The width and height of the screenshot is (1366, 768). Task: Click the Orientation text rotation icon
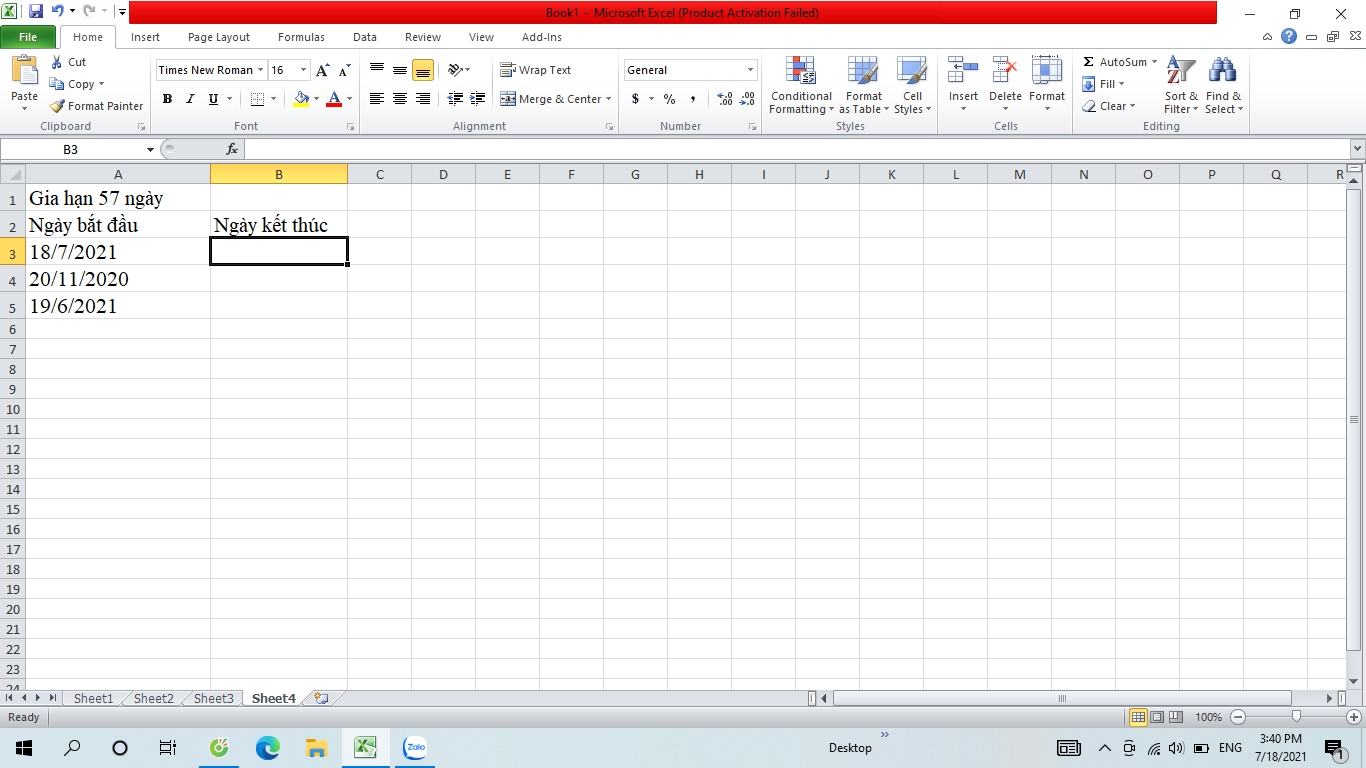click(x=455, y=70)
